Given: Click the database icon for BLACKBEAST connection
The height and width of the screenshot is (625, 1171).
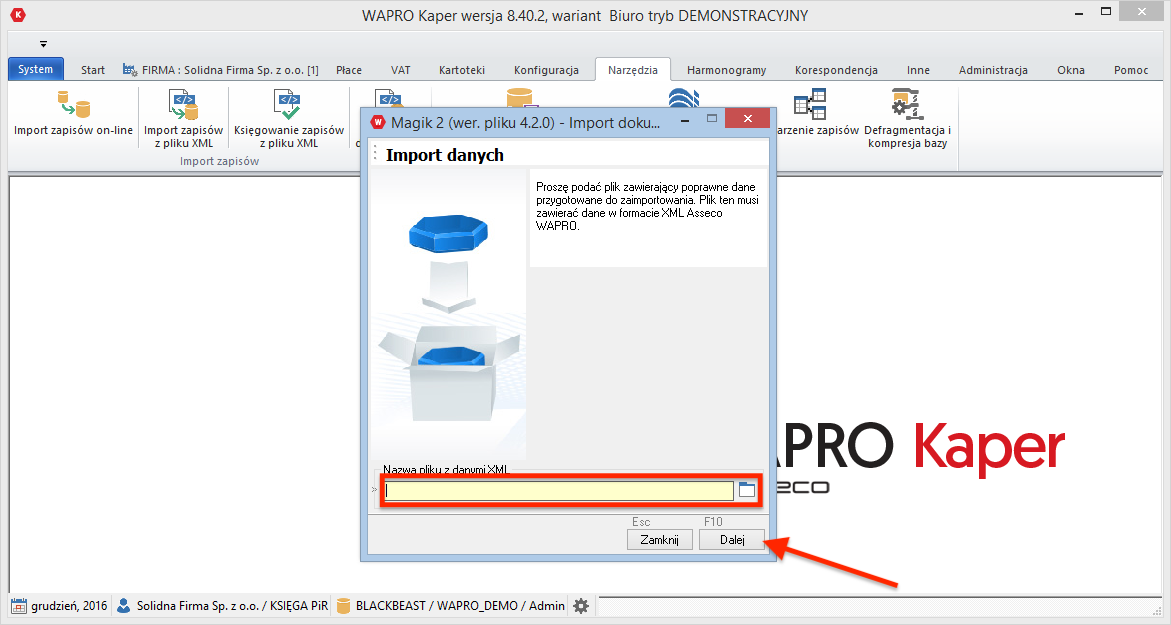Looking at the screenshot, I should pos(344,606).
